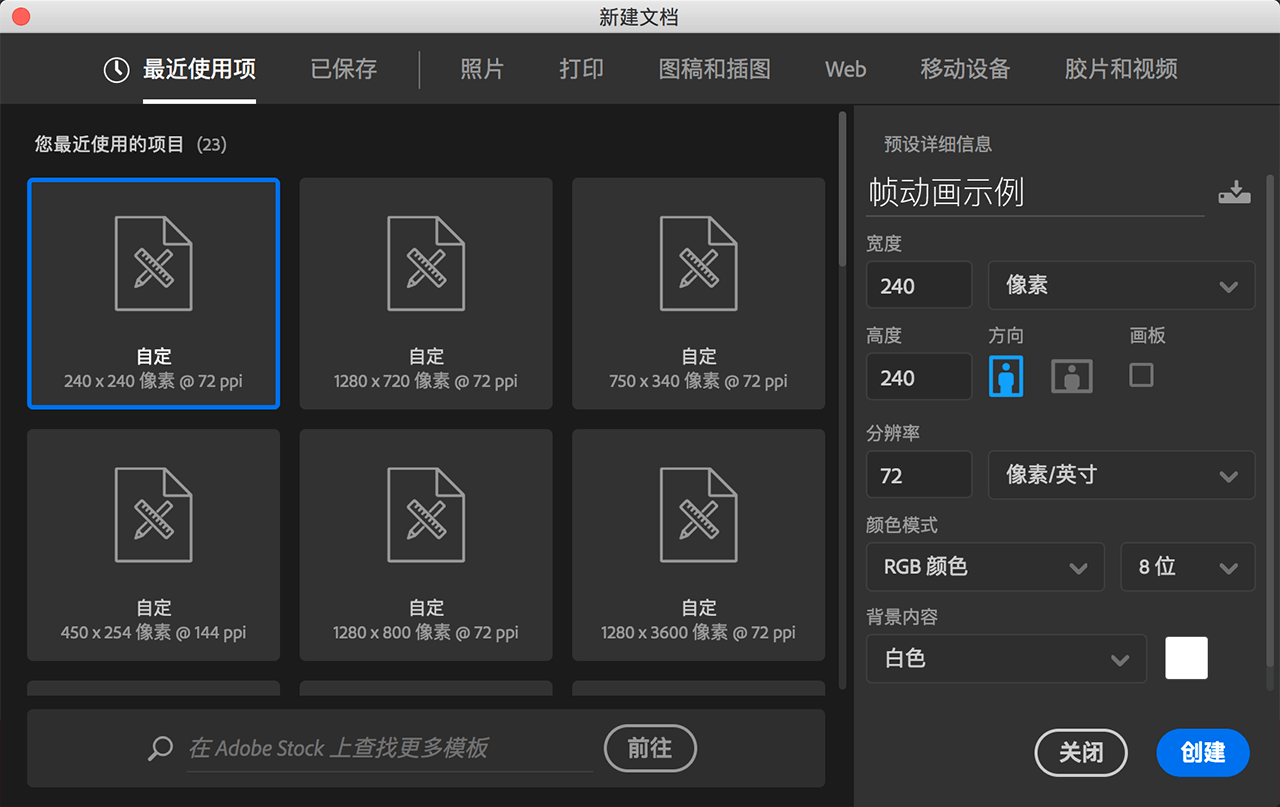Open the RGB 颜色 color mode dropdown
The image size is (1280, 807).
pyautogui.click(x=985, y=567)
